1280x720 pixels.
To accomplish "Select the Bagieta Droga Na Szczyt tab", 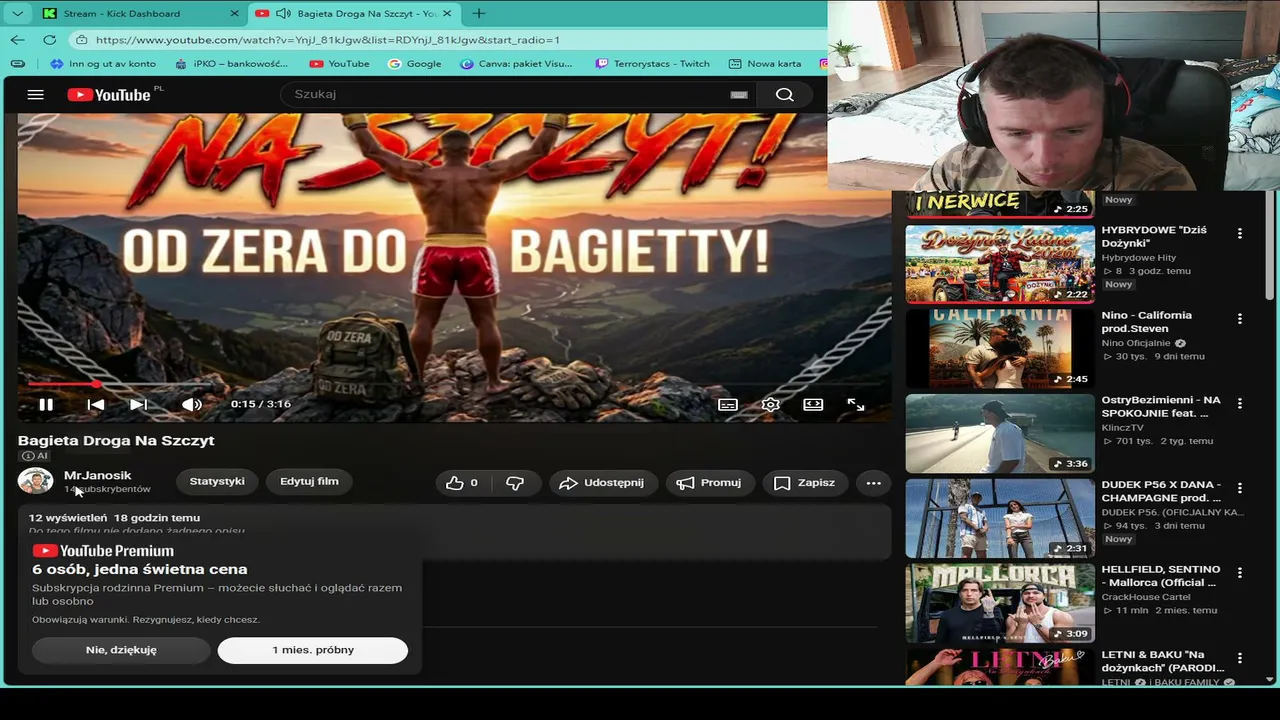I will point(355,14).
